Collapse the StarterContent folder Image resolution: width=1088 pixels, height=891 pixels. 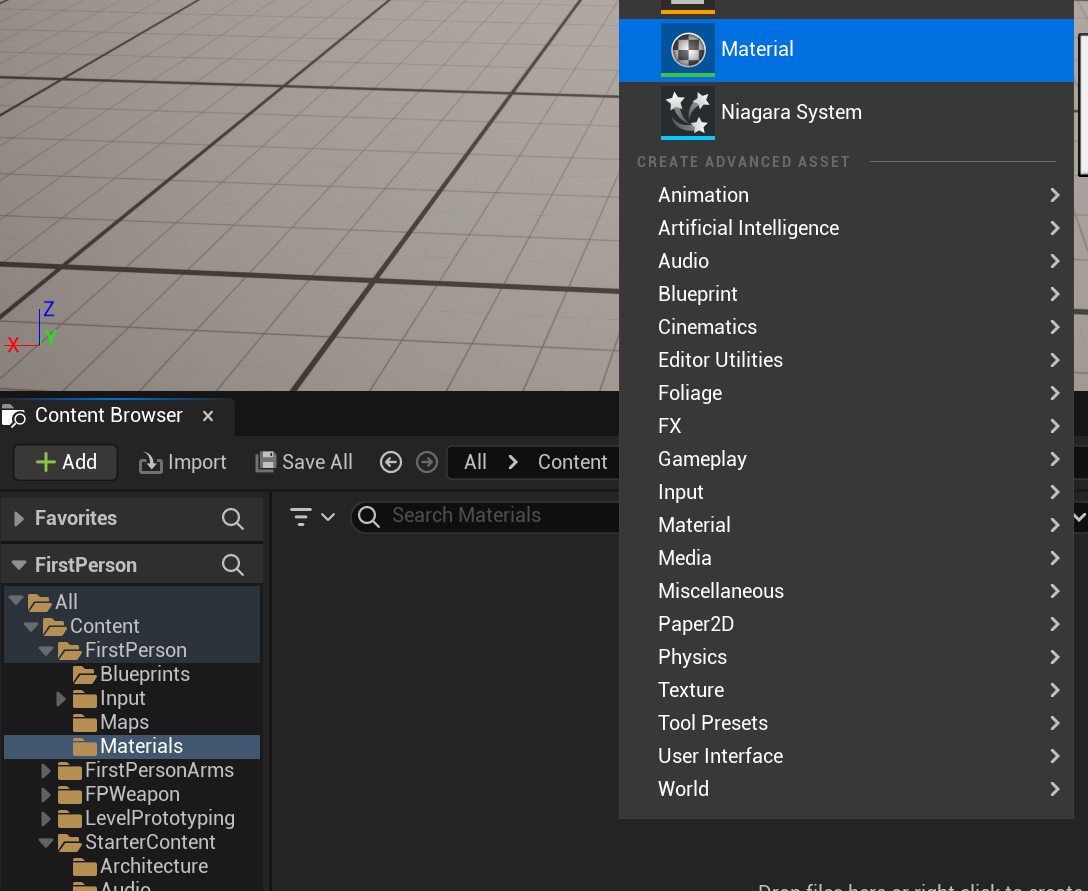click(46, 842)
